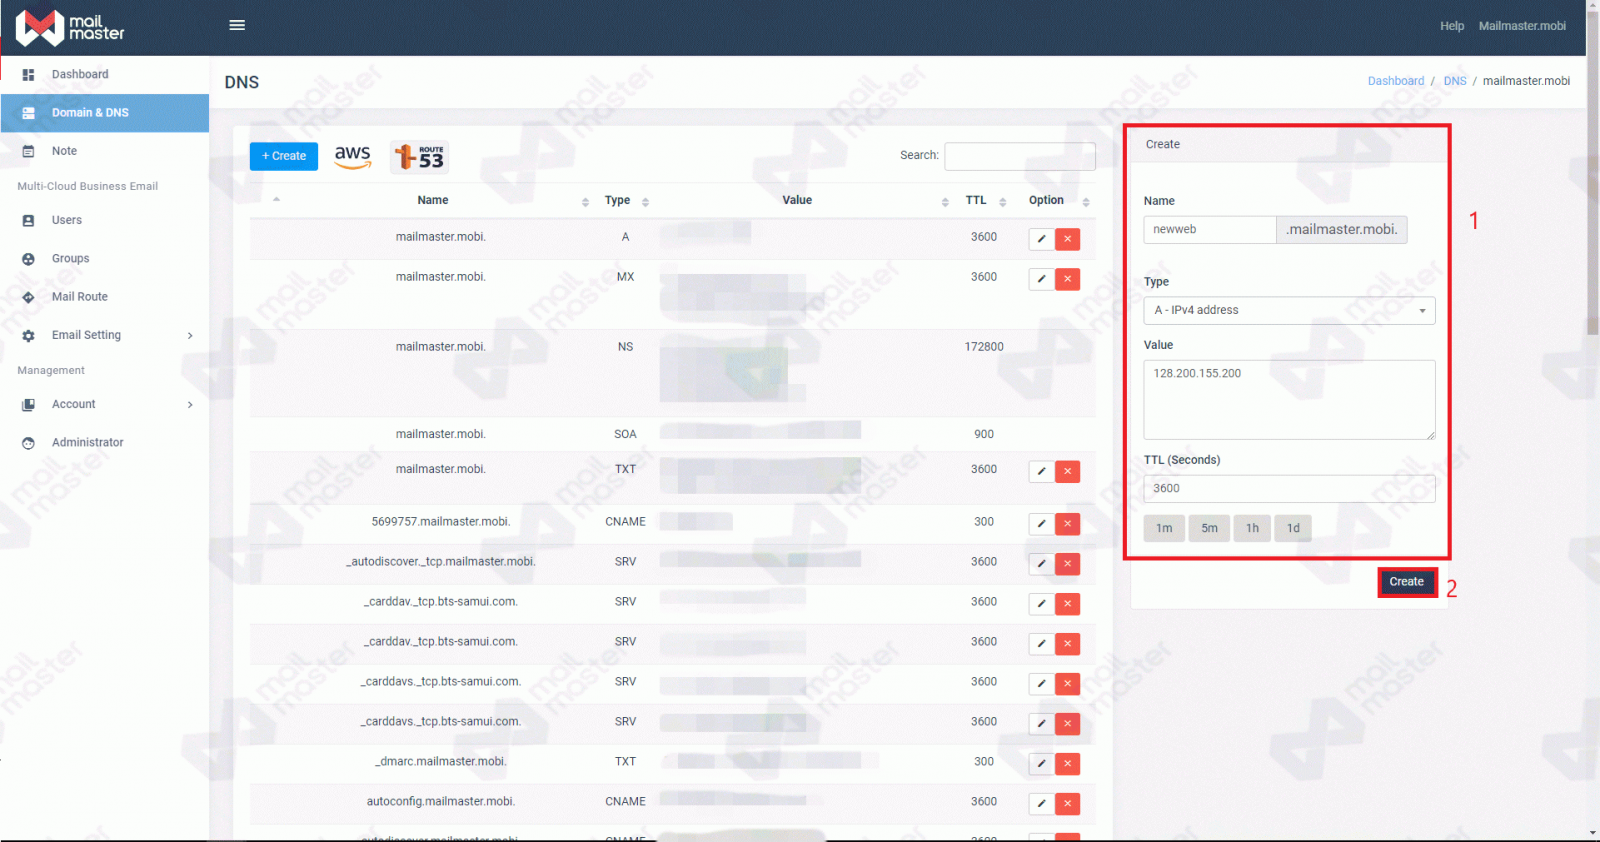
Task: Open Domain & DNS menu item
Action: 105,113
